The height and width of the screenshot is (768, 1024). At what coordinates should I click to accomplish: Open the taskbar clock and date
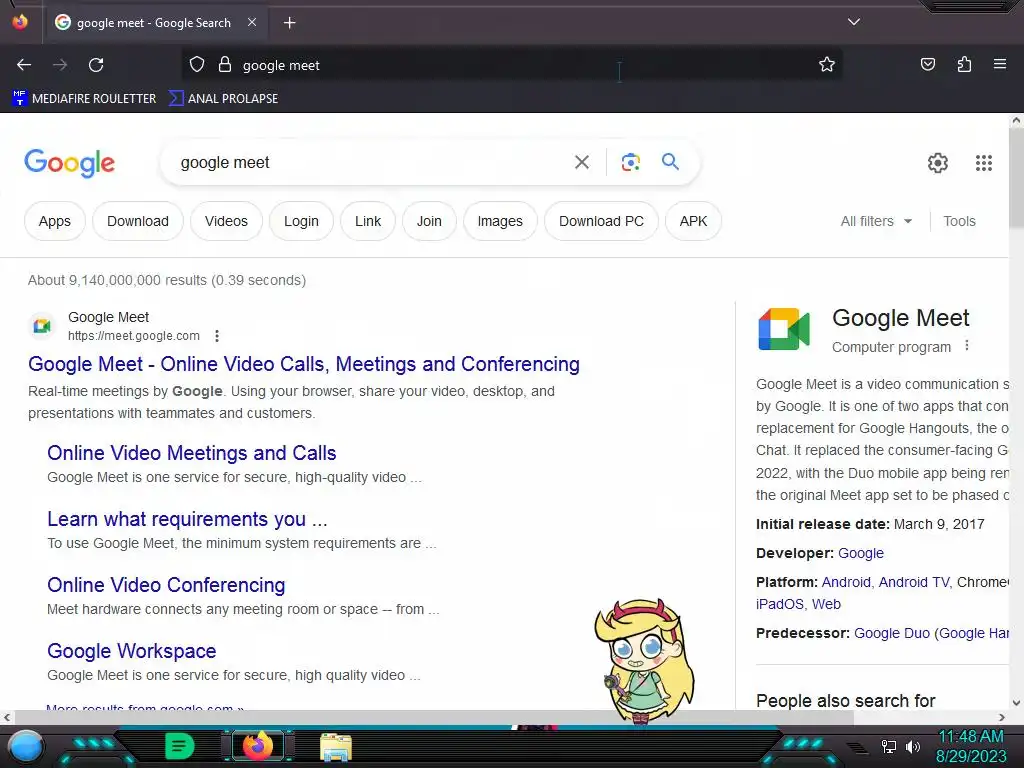tap(971, 746)
